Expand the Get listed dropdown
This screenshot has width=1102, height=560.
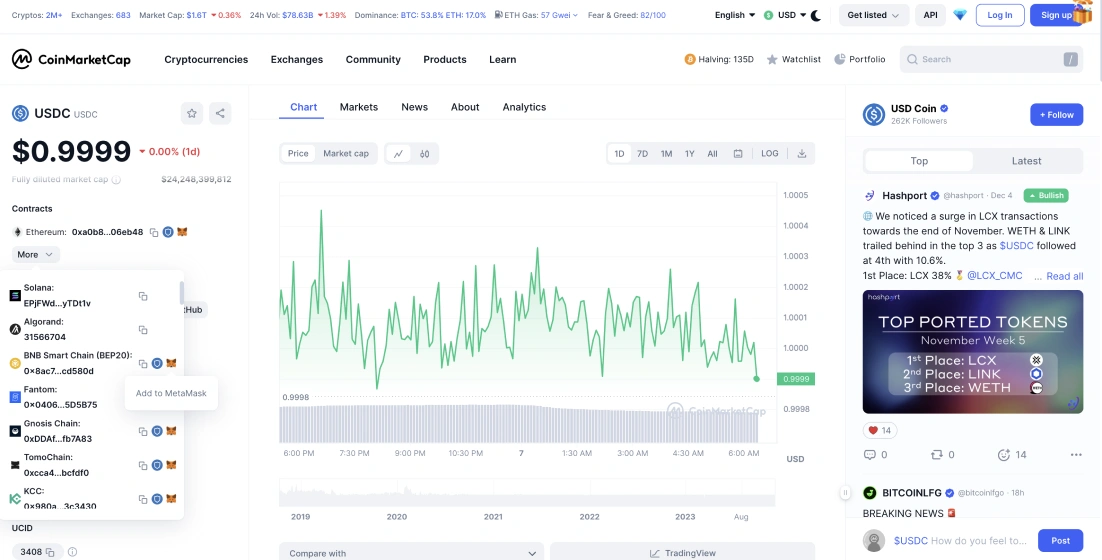click(874, 15)
